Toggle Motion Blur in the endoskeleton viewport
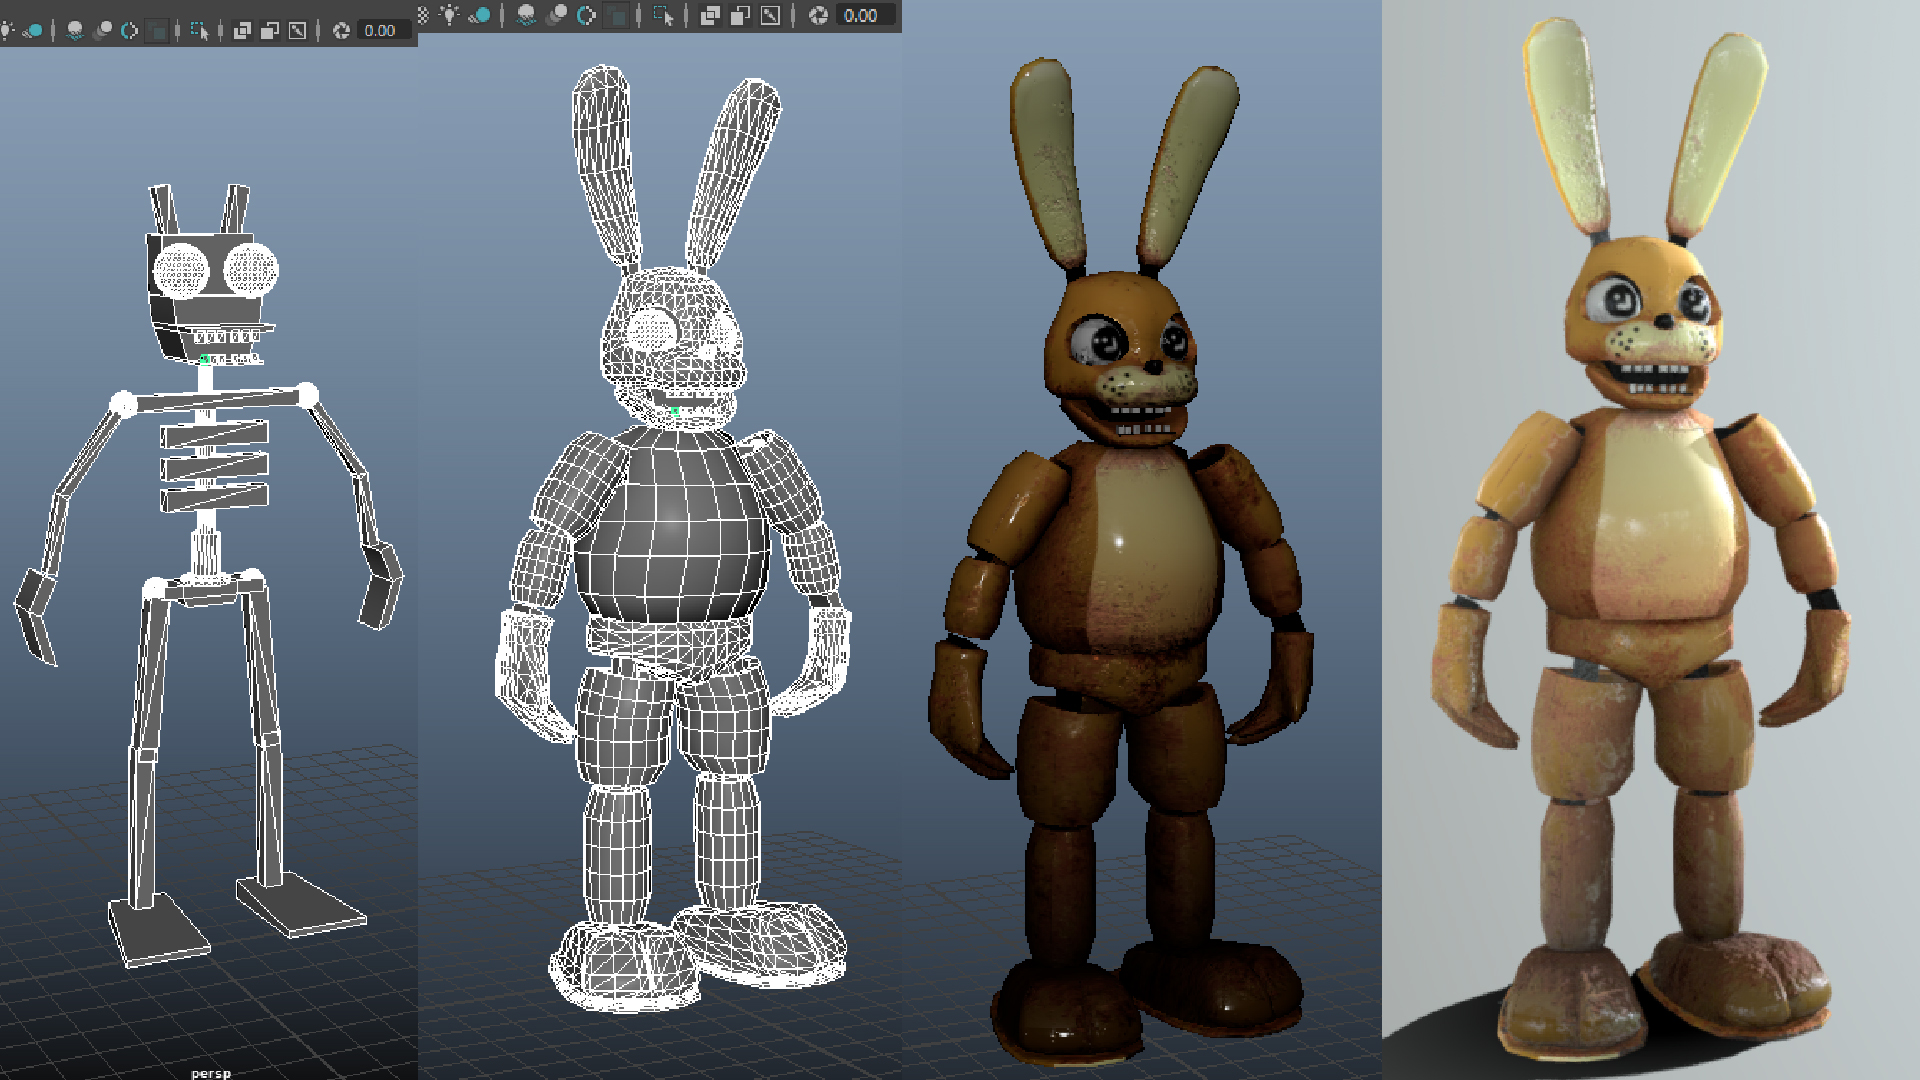1920x1080 pixels. [x=103, y=30]
